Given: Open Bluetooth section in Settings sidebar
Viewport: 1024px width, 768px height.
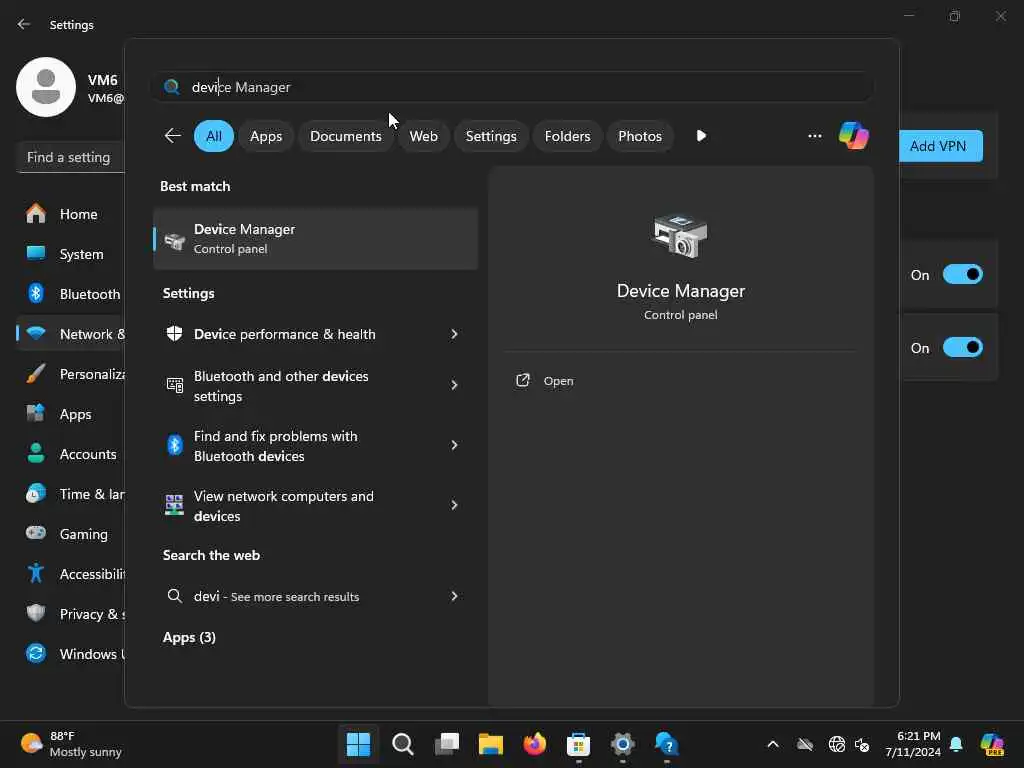Looking at the screenshot, I should 71,294.
